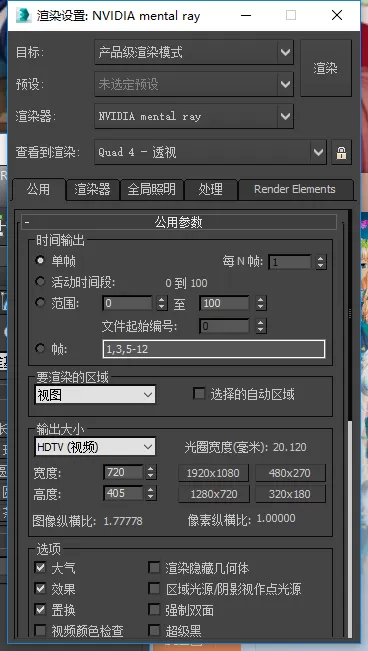The height and width of the screenshot is (651, 368).
Task: Click the 像素纵横比 value 1.00000
Action: [x=276, y=519]
